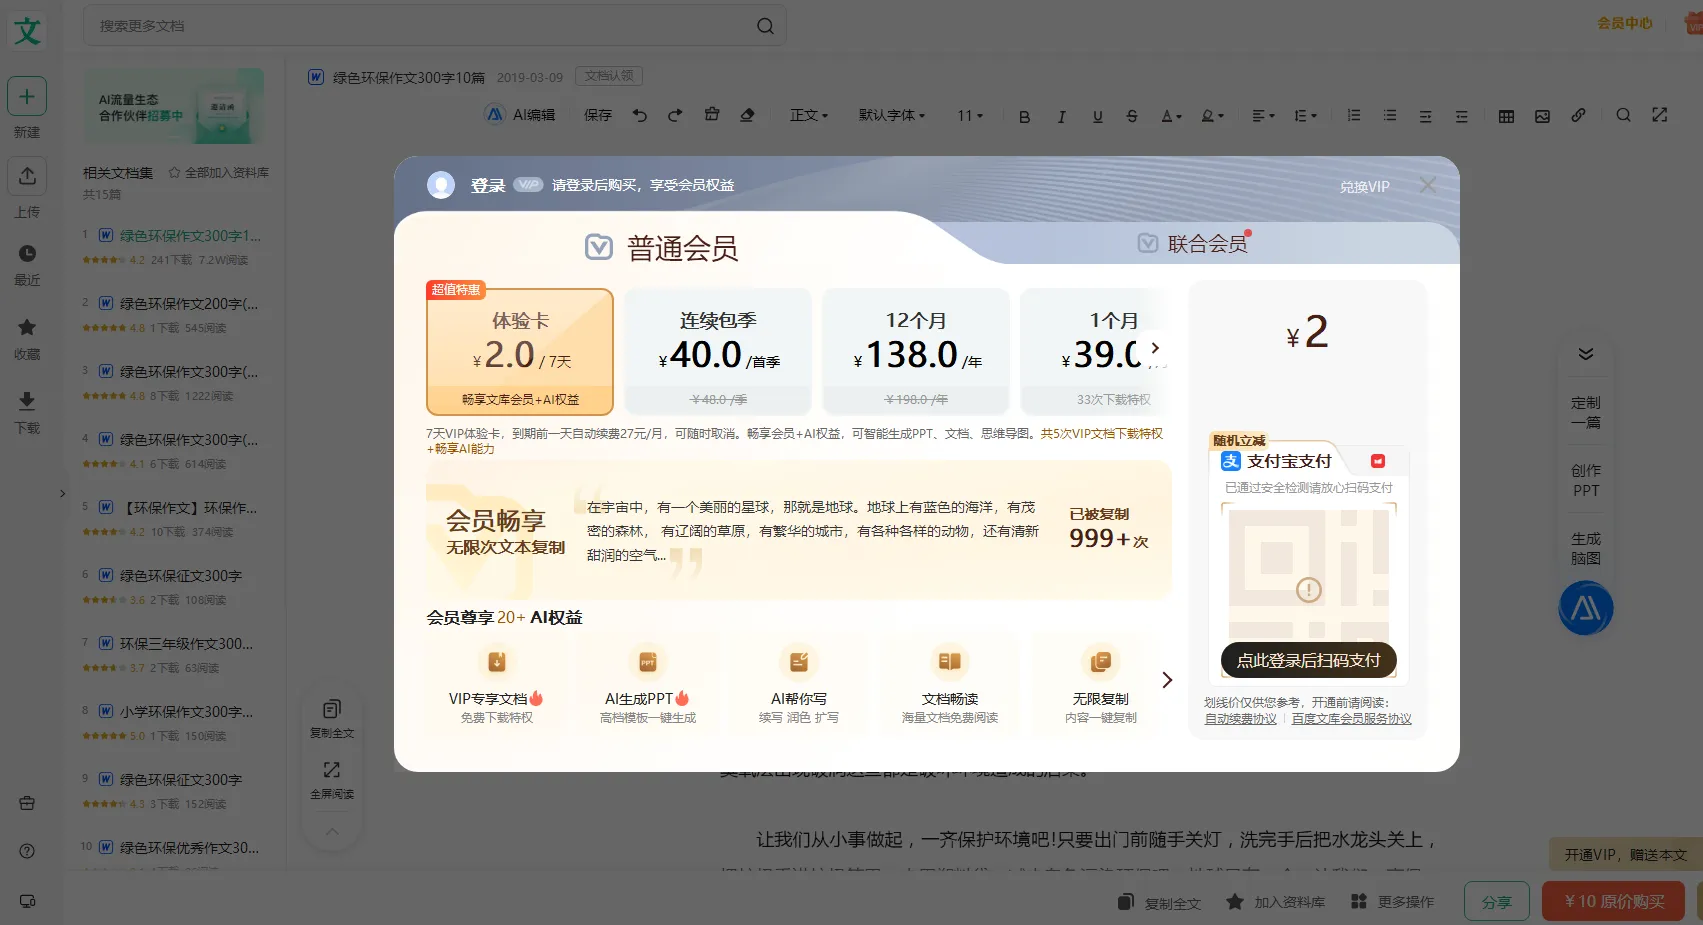This screenshot has height=925, width=1703.
Task: Click the help question mark in sidebar
Action: coord(27,851)
